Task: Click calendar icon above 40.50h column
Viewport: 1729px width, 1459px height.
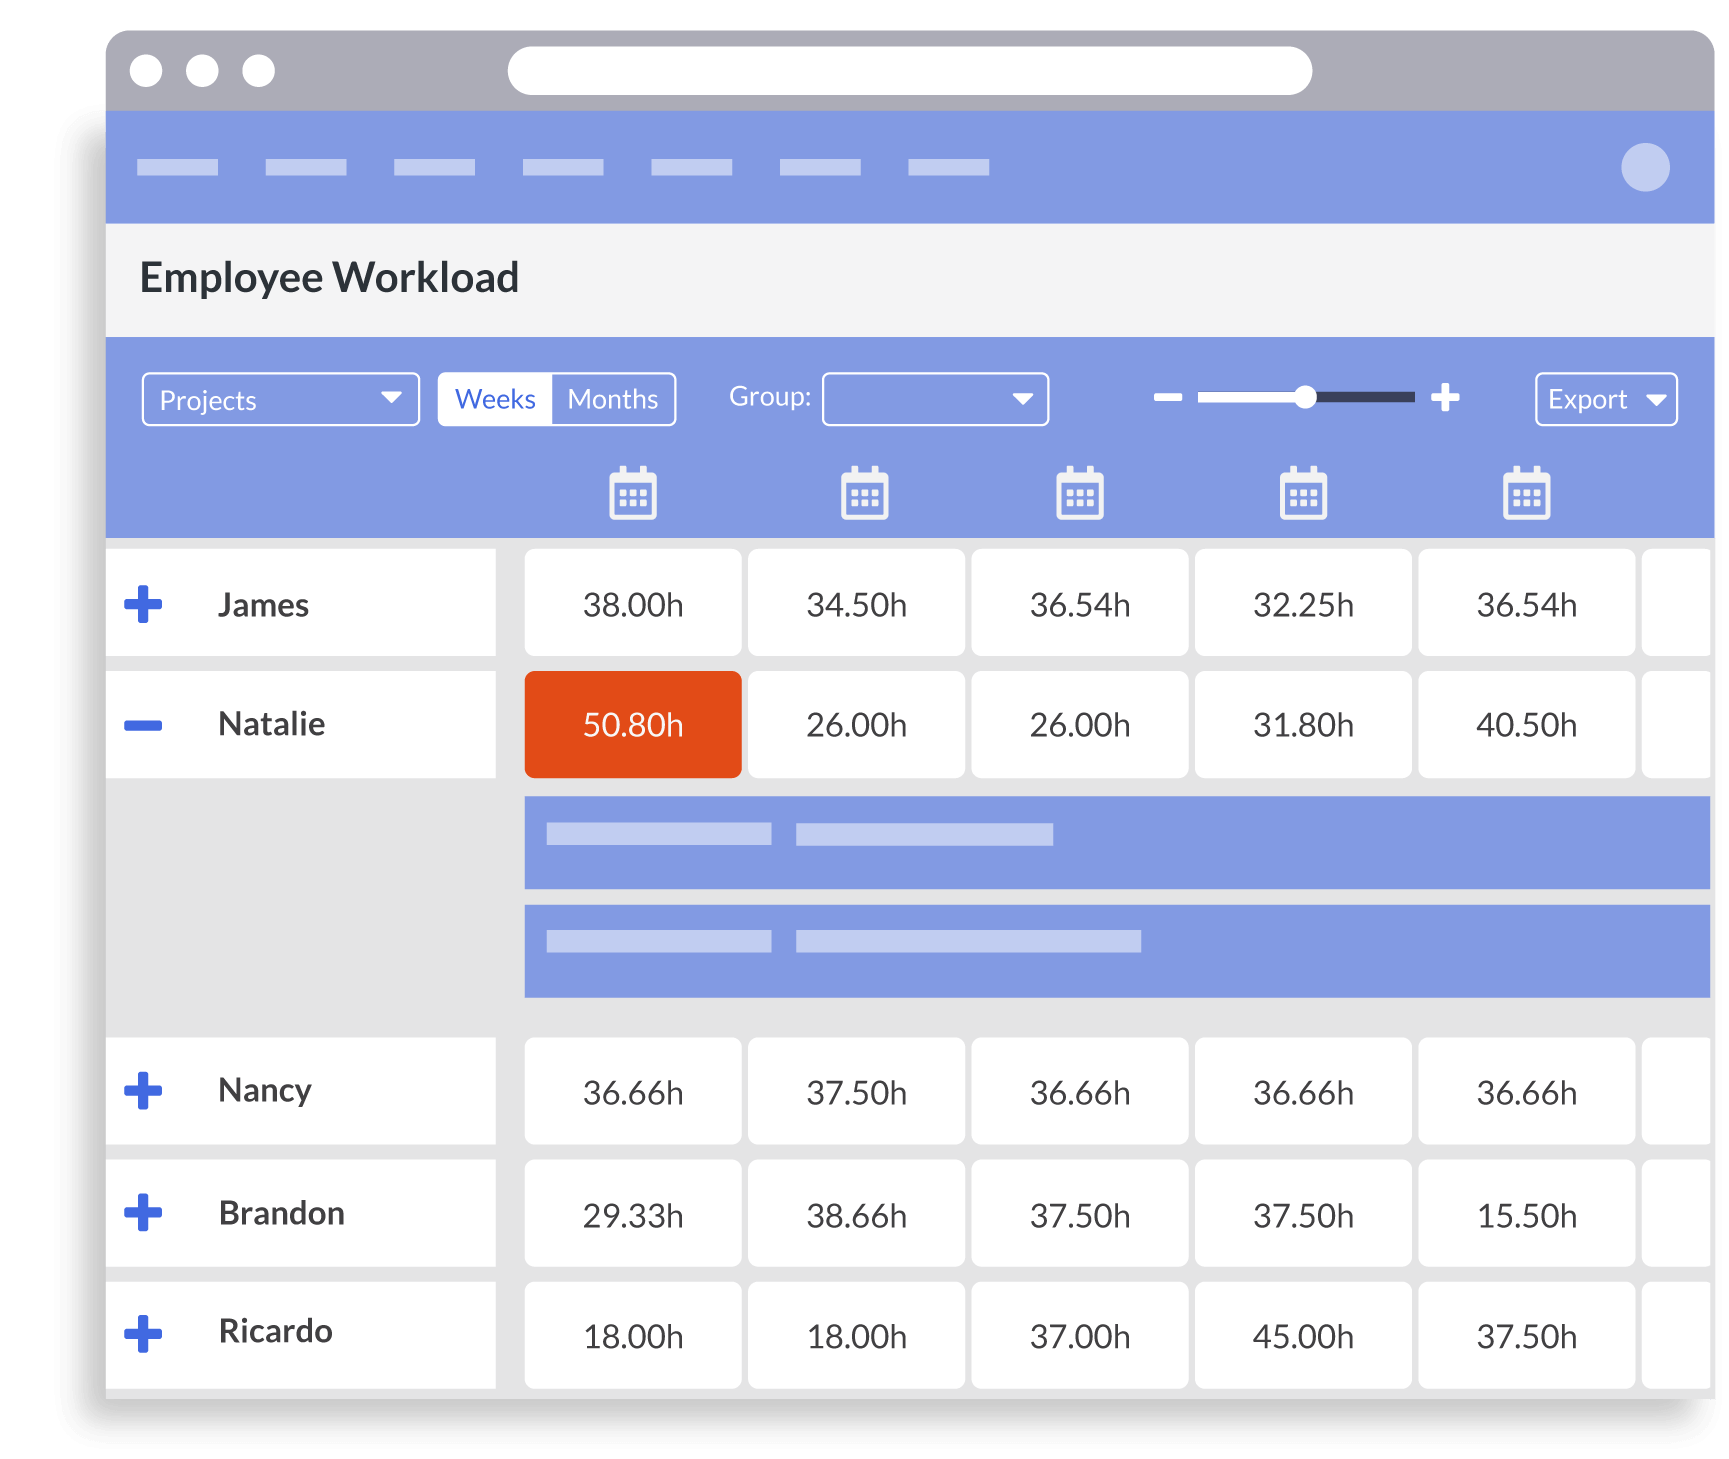Action: [1527, 493]
